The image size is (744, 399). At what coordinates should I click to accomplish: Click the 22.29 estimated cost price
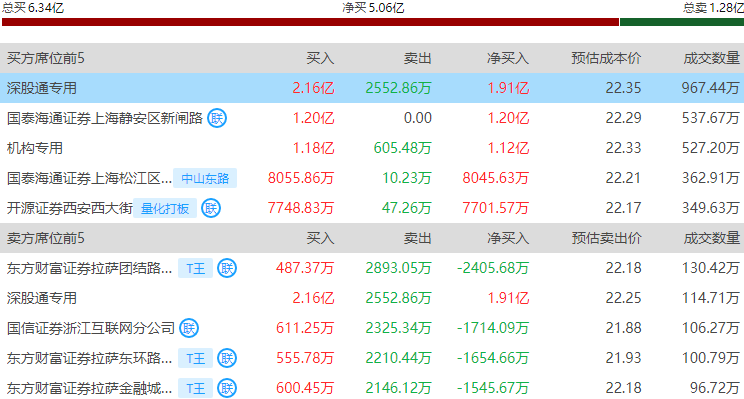point(623,118)
